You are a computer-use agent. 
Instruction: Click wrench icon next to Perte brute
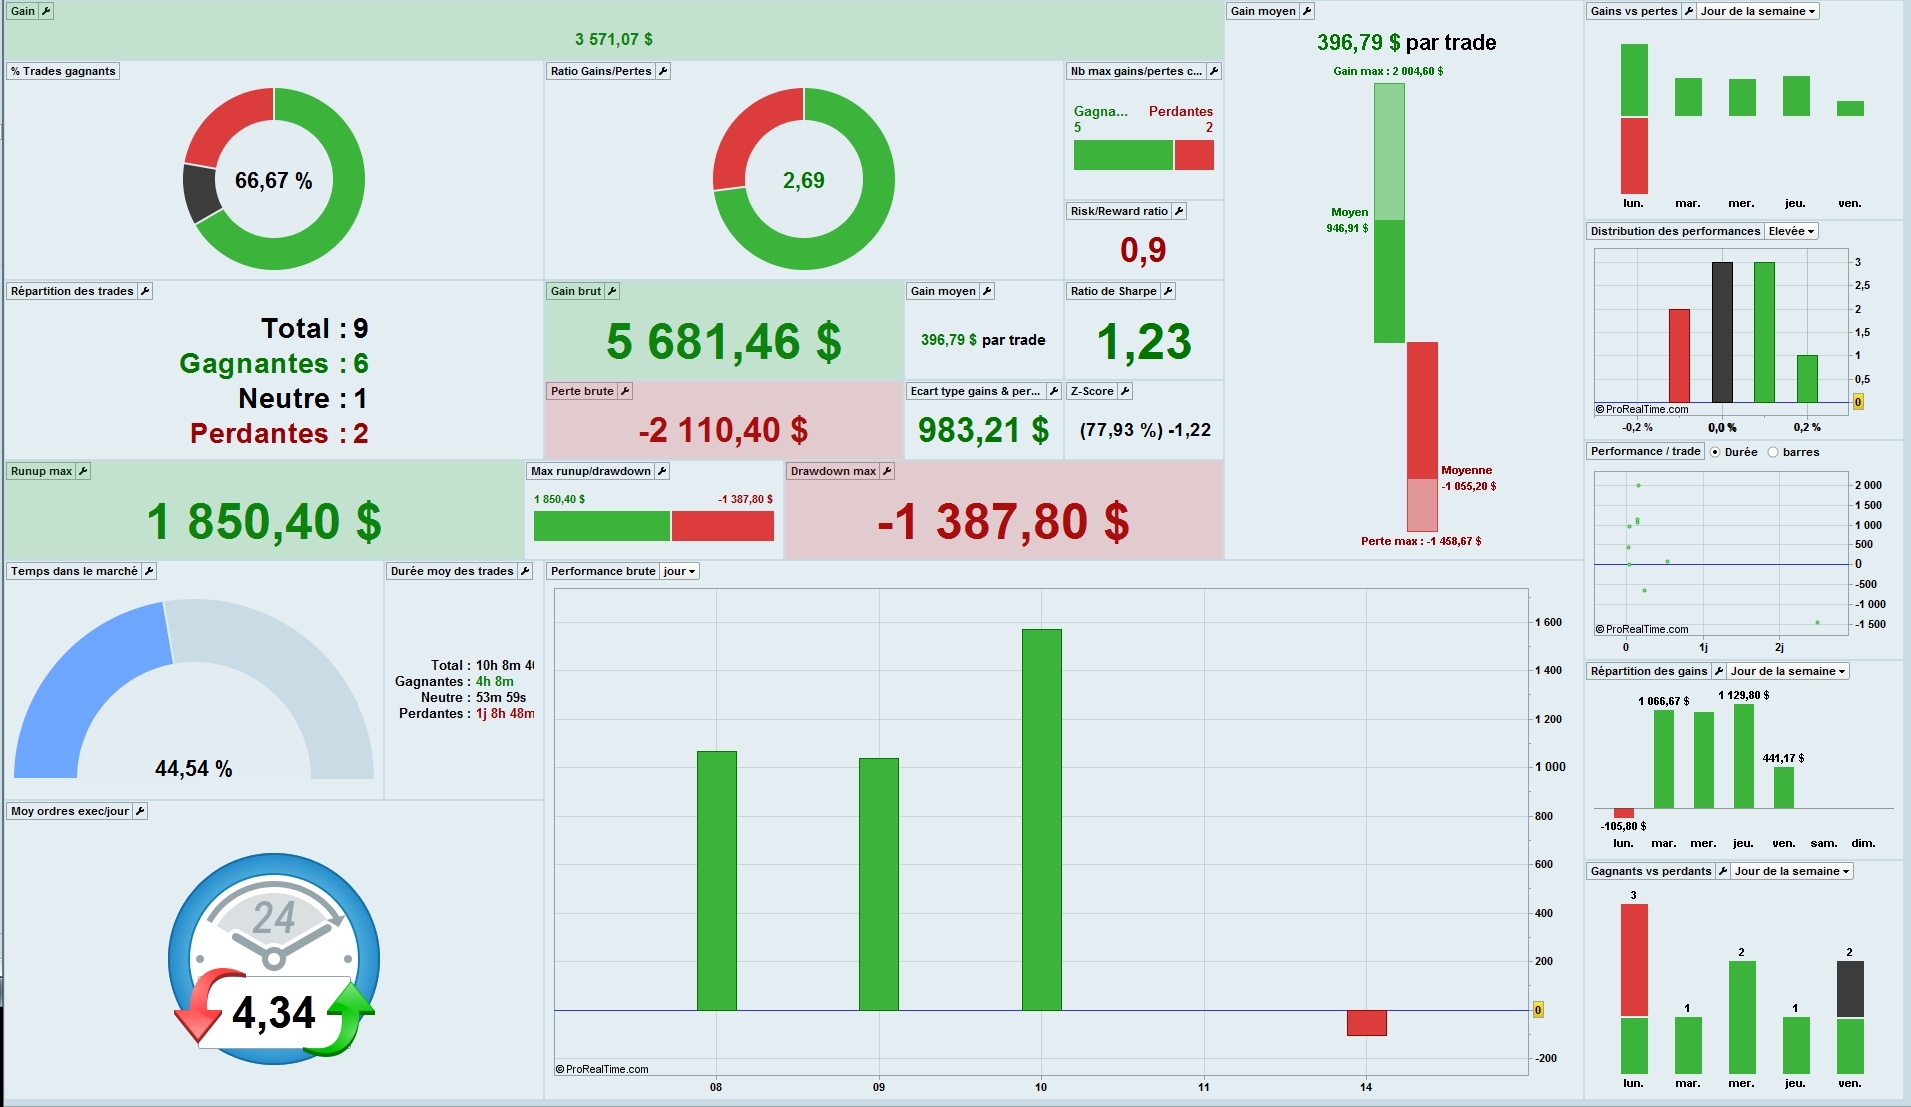point(625,391)
